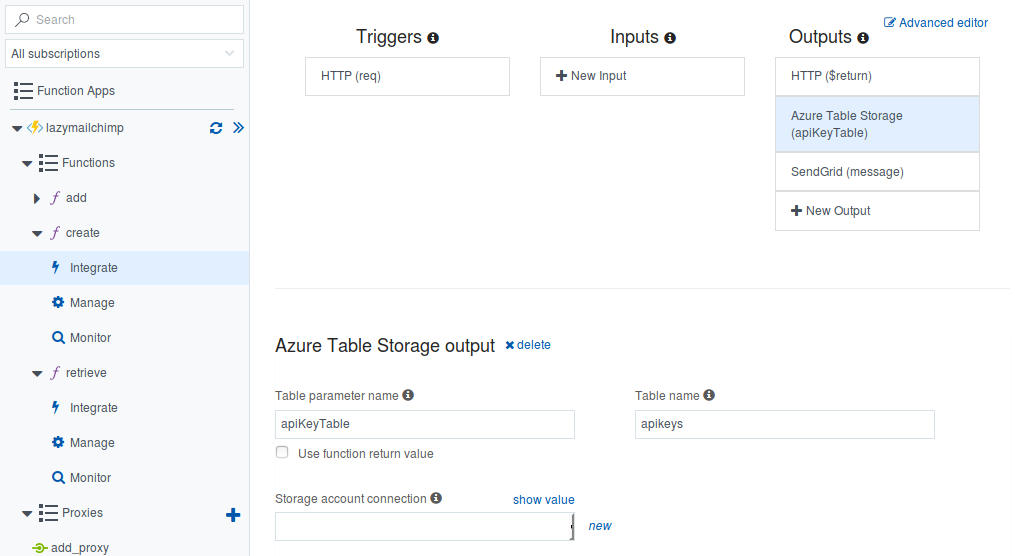
Task: Open the All subscriptions dropdown
Action: (124, 54)
